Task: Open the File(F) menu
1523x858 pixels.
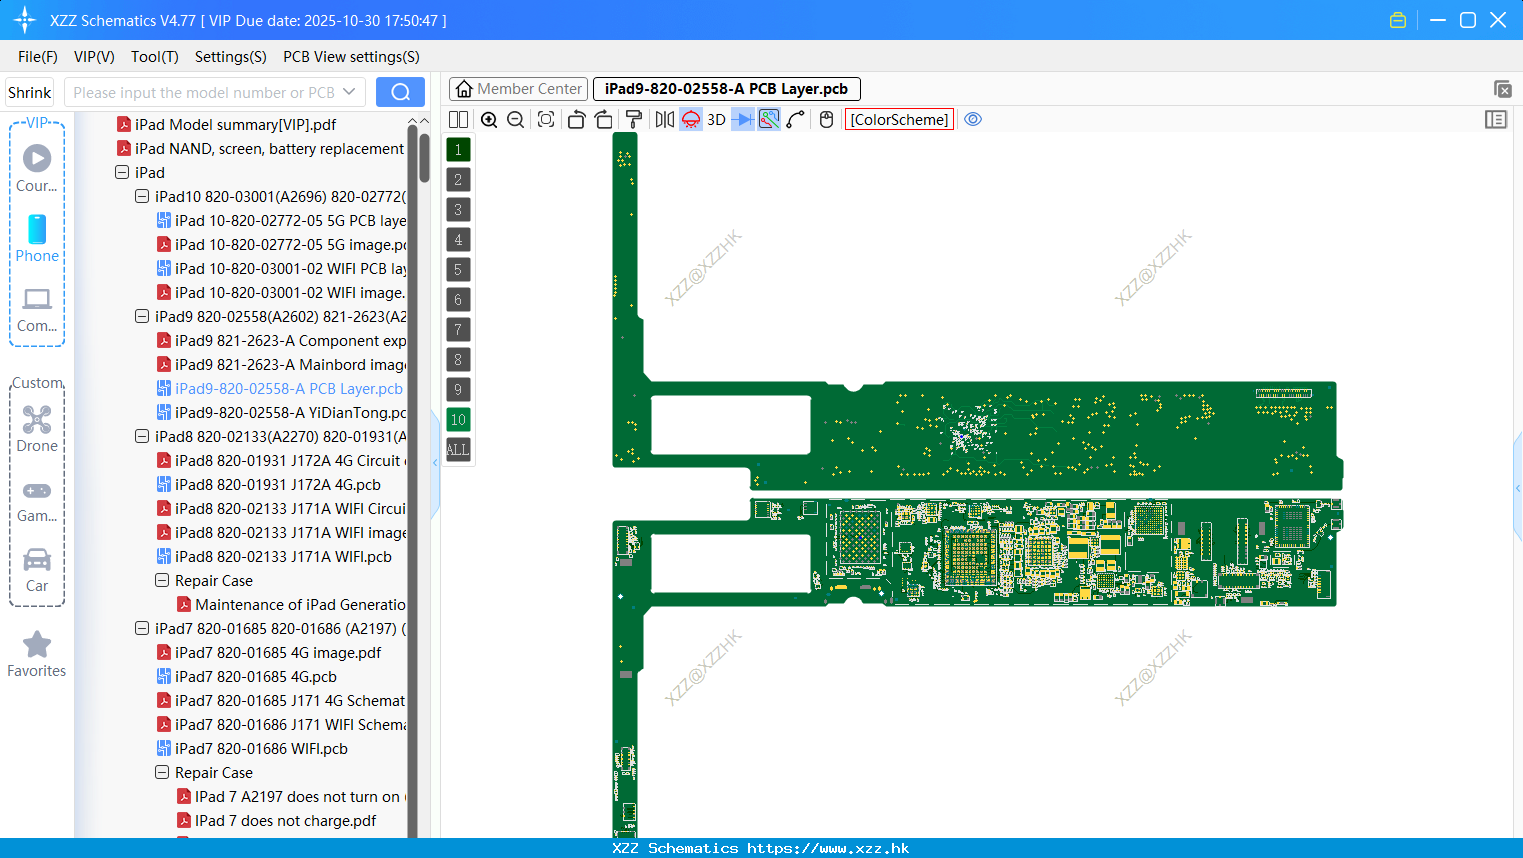Action: click(x=38, y=57)
